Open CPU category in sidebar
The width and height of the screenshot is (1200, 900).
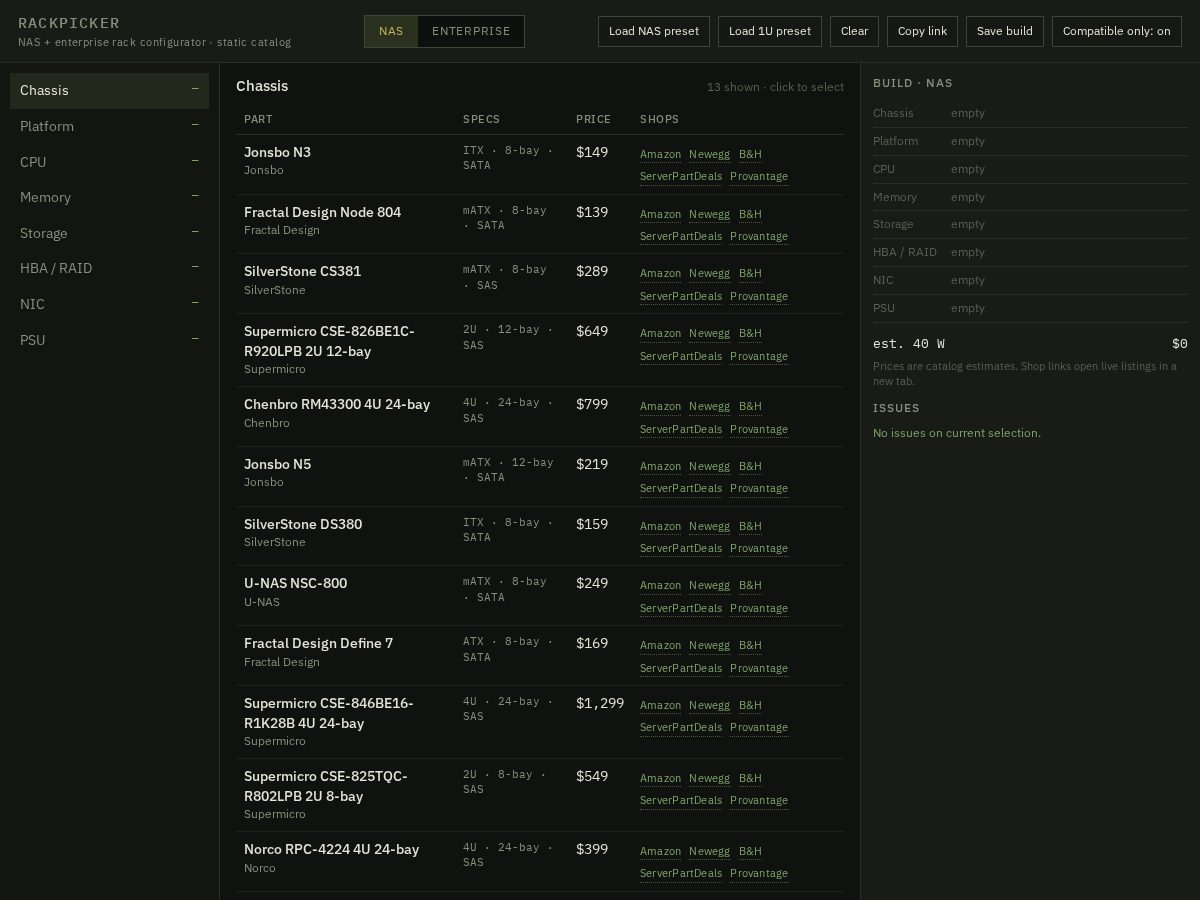point(109,162)
